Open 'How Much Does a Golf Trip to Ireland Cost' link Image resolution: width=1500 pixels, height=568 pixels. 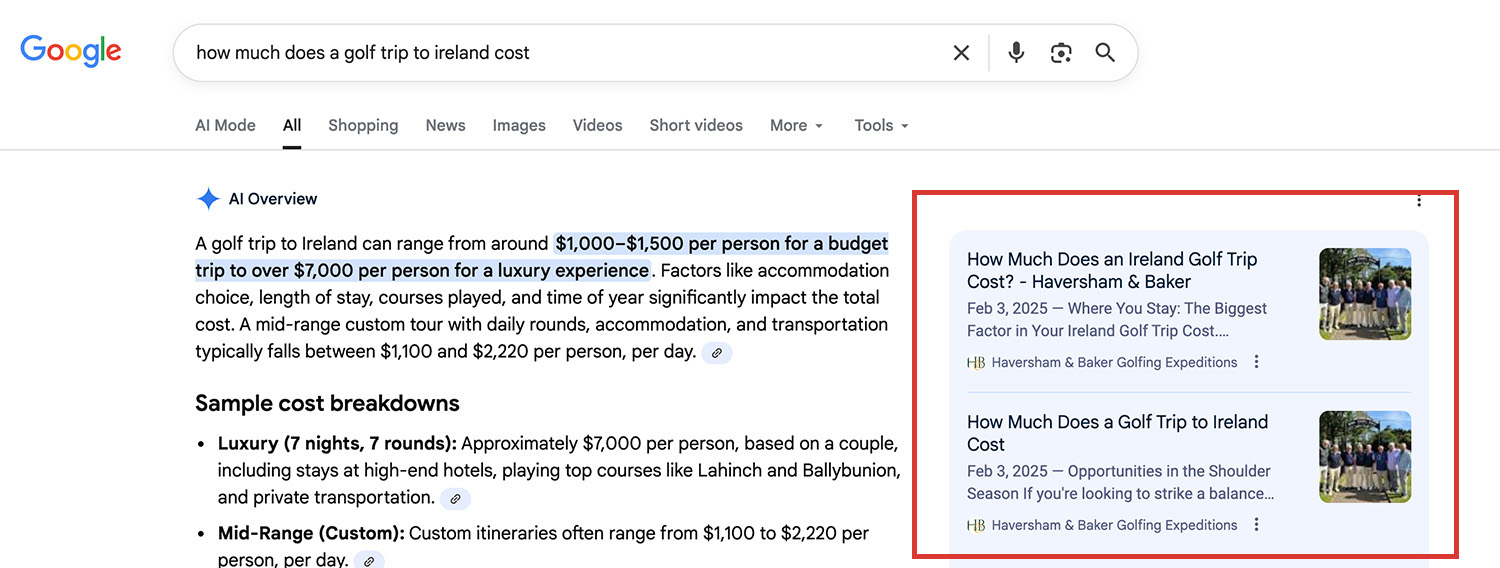tap(1117, 433)
